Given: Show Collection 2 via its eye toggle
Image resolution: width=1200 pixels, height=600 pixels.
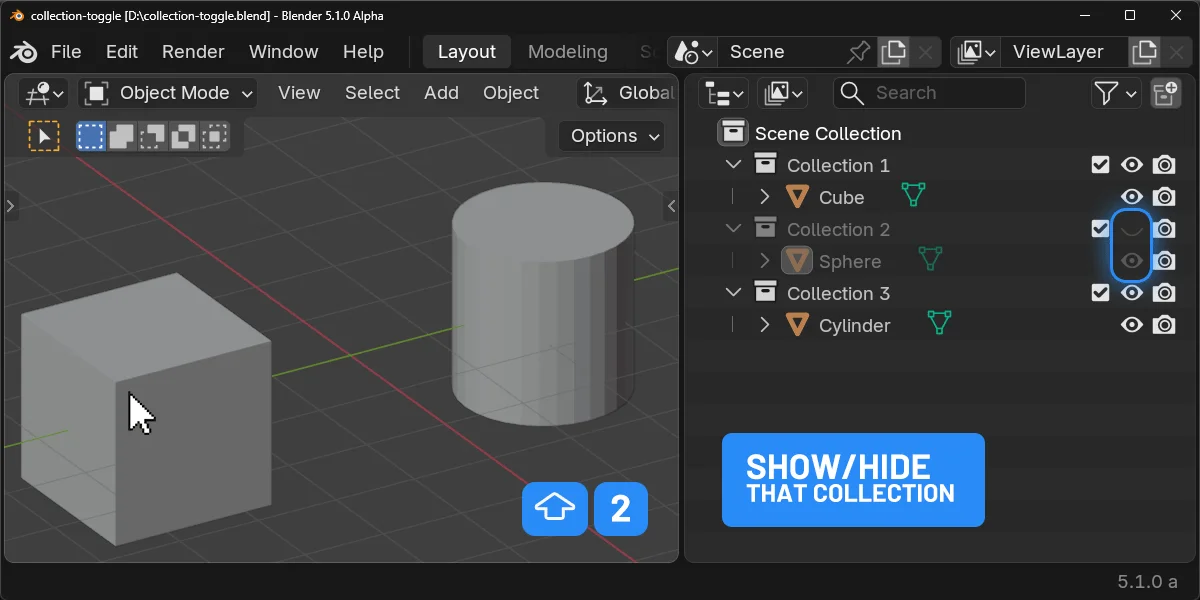Looking at the screenshot, I should coord(1132,228).
